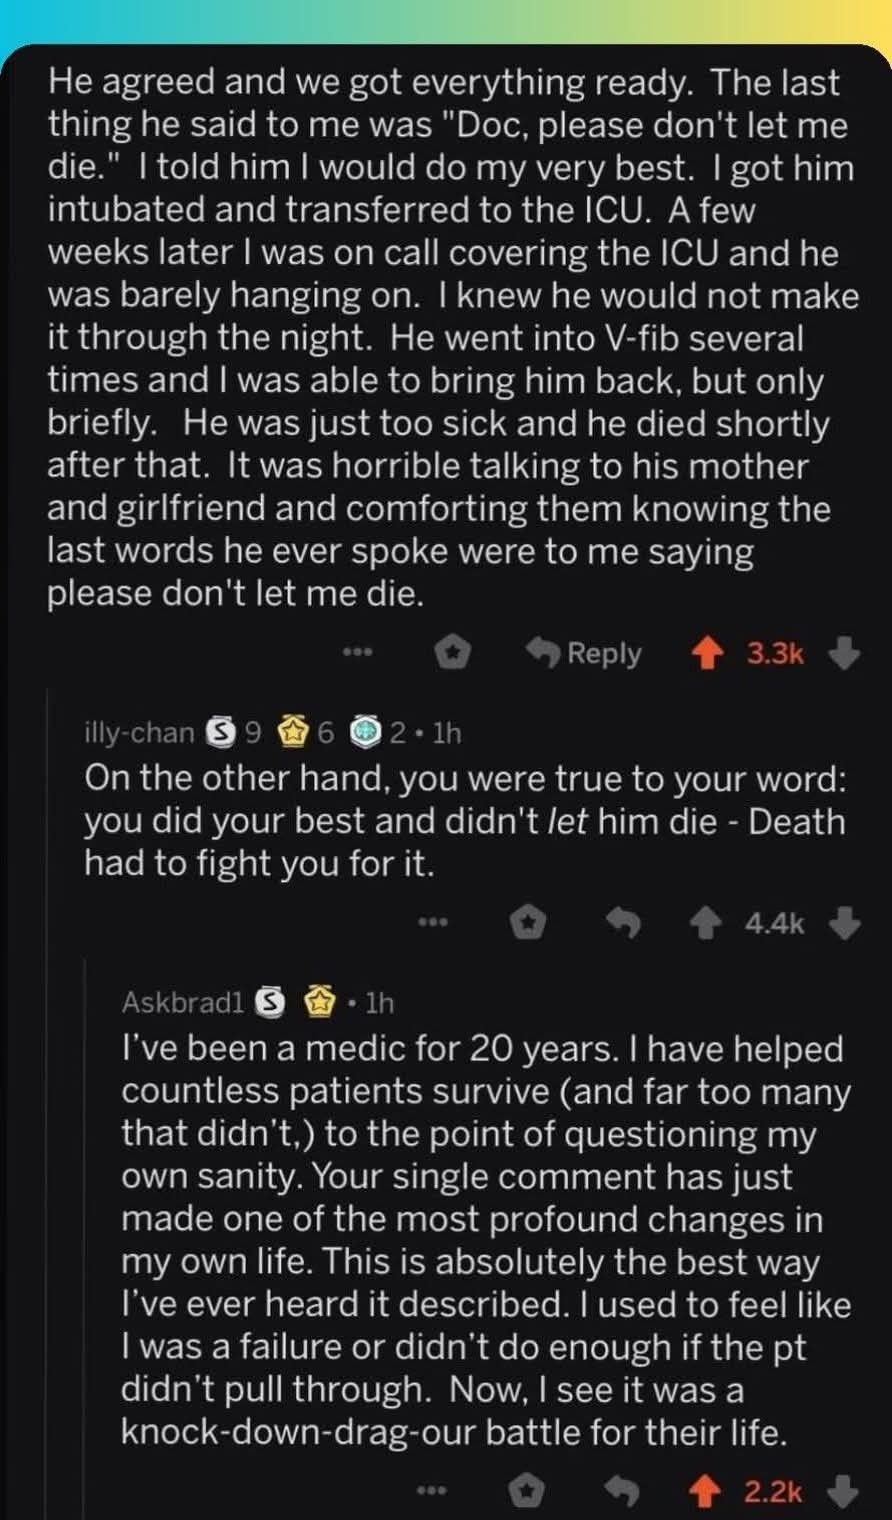Downvote the comment with 3.3k points
Screen dimensions: 892x1520
845,654
